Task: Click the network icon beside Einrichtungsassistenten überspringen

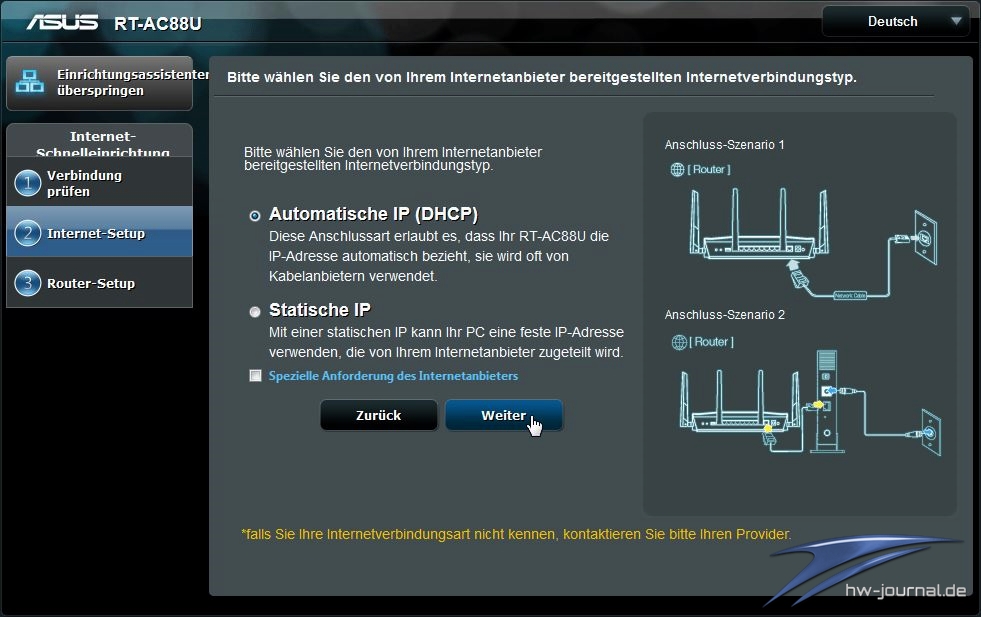Action: [29, 82]
